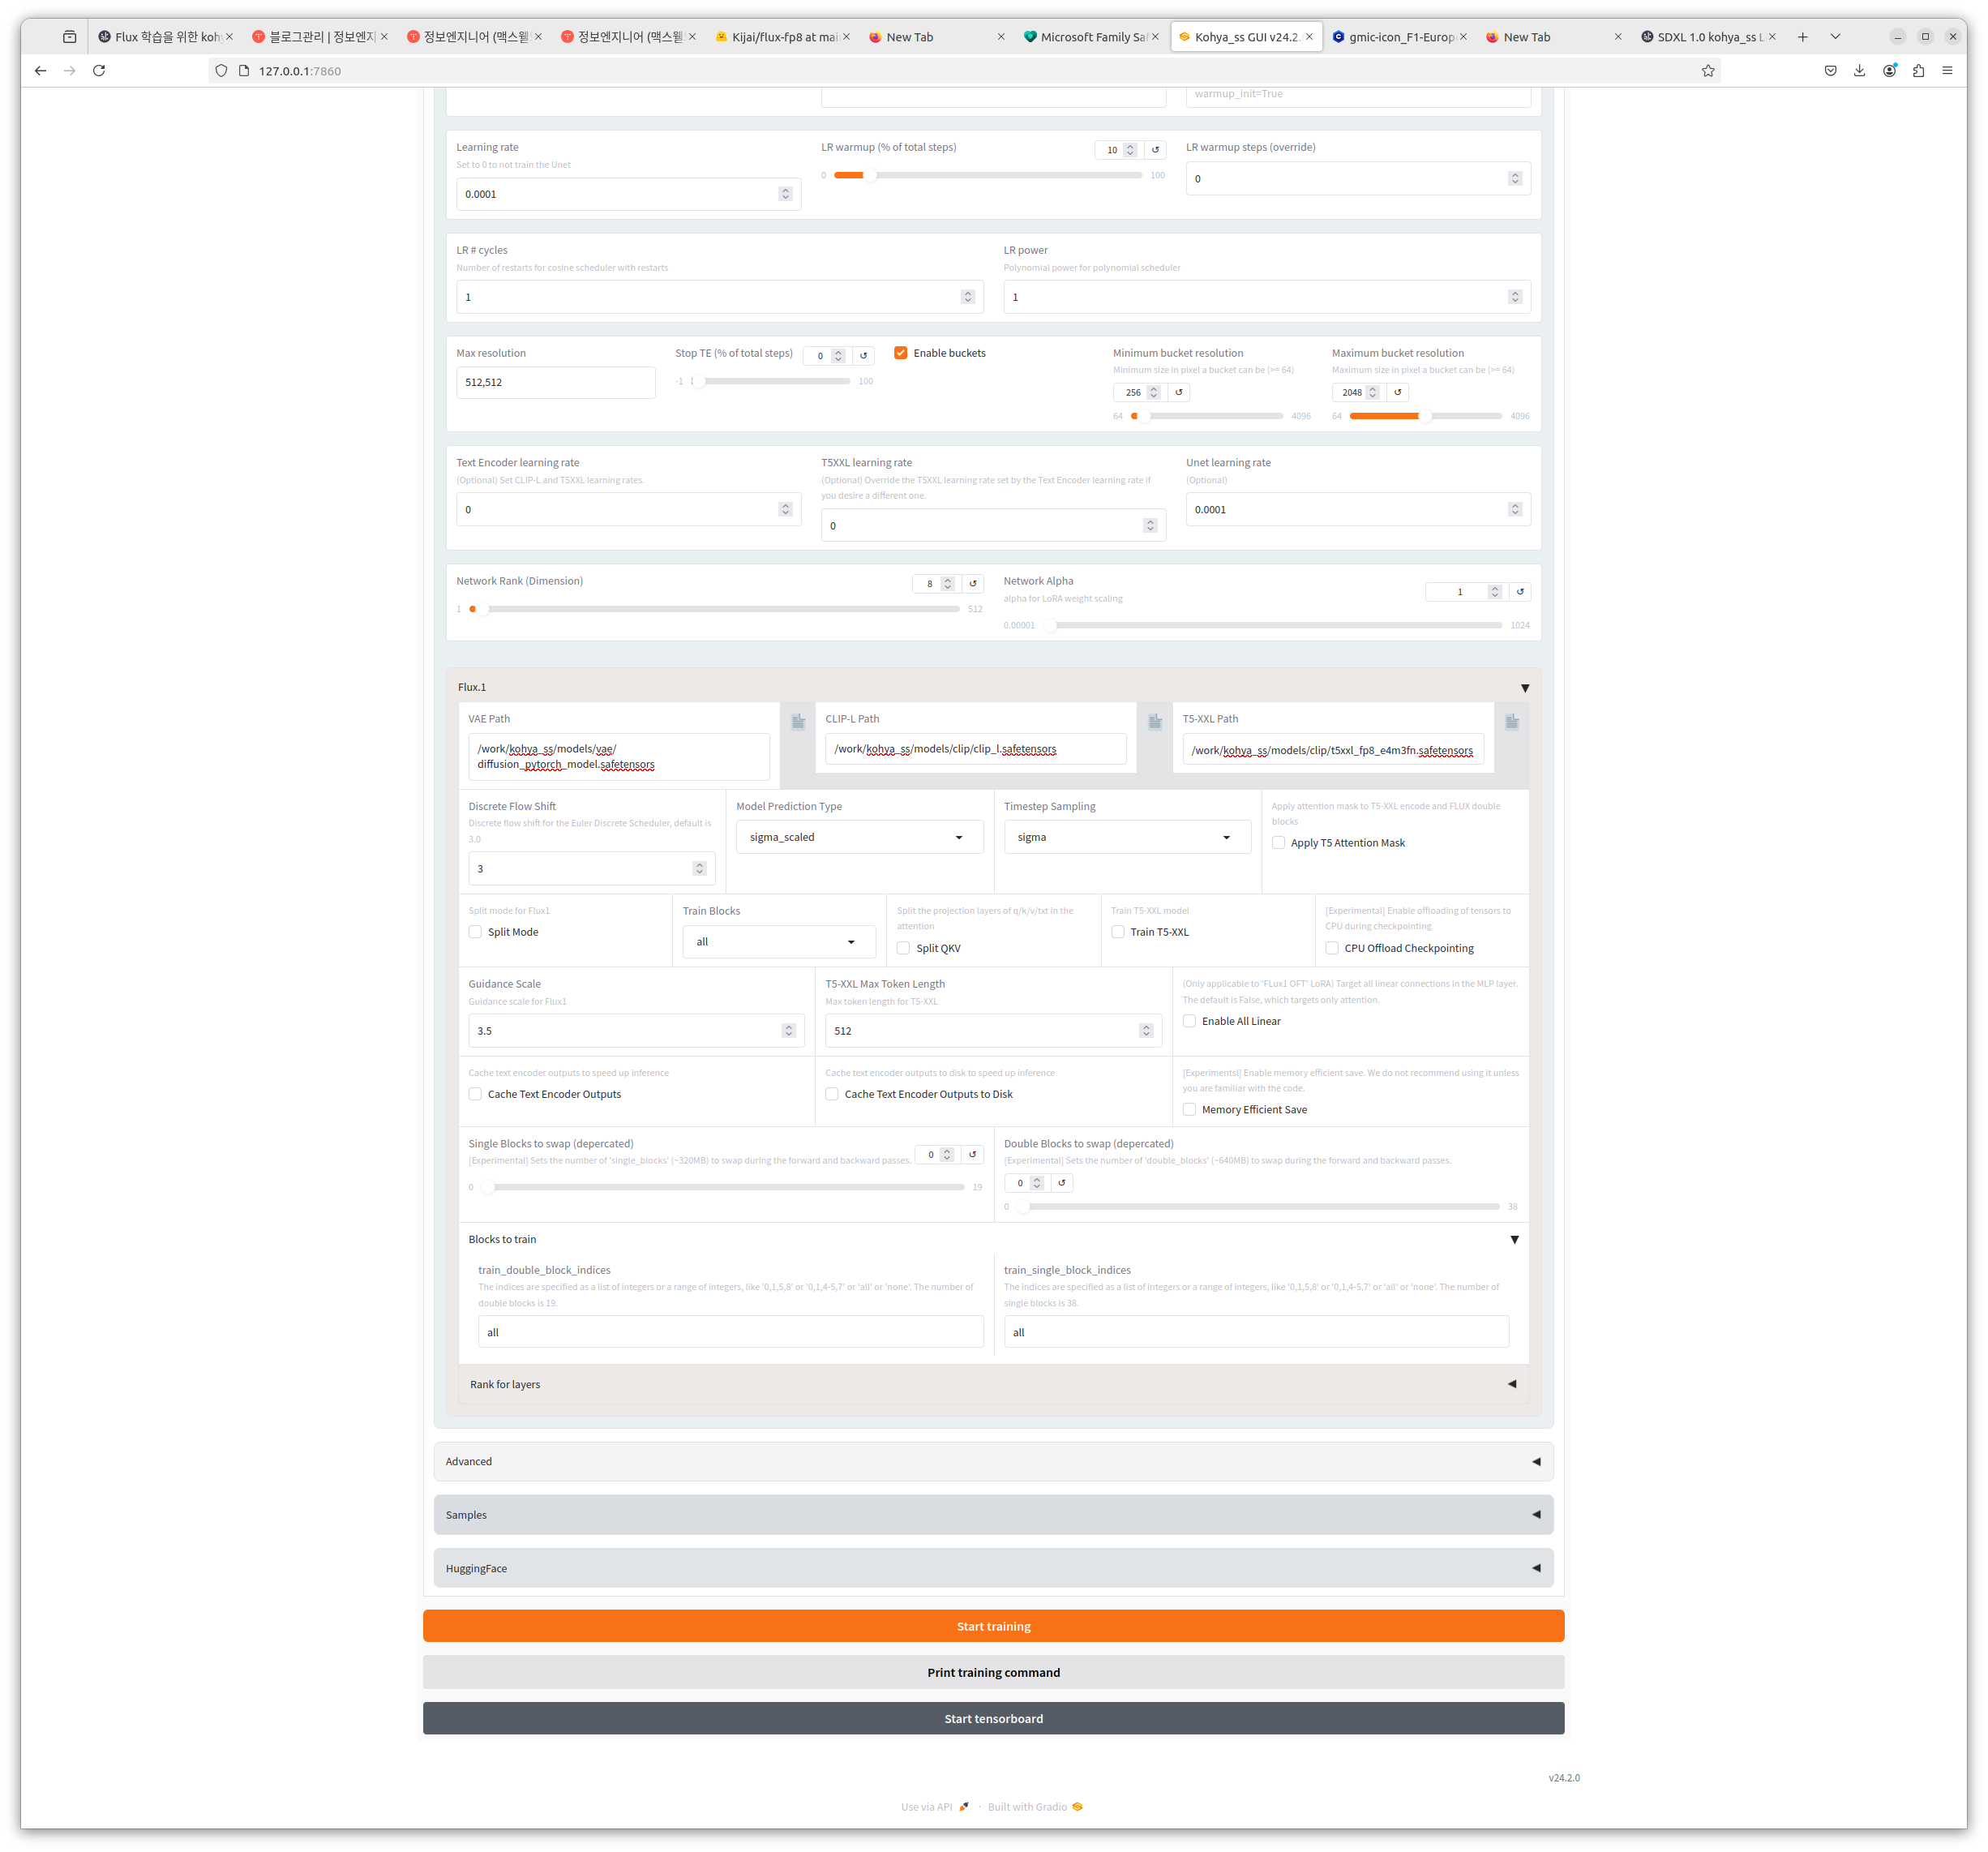This screenshot has height=1852, width=1988.
Task: Click Print training command button
Action: (993, 1672)
